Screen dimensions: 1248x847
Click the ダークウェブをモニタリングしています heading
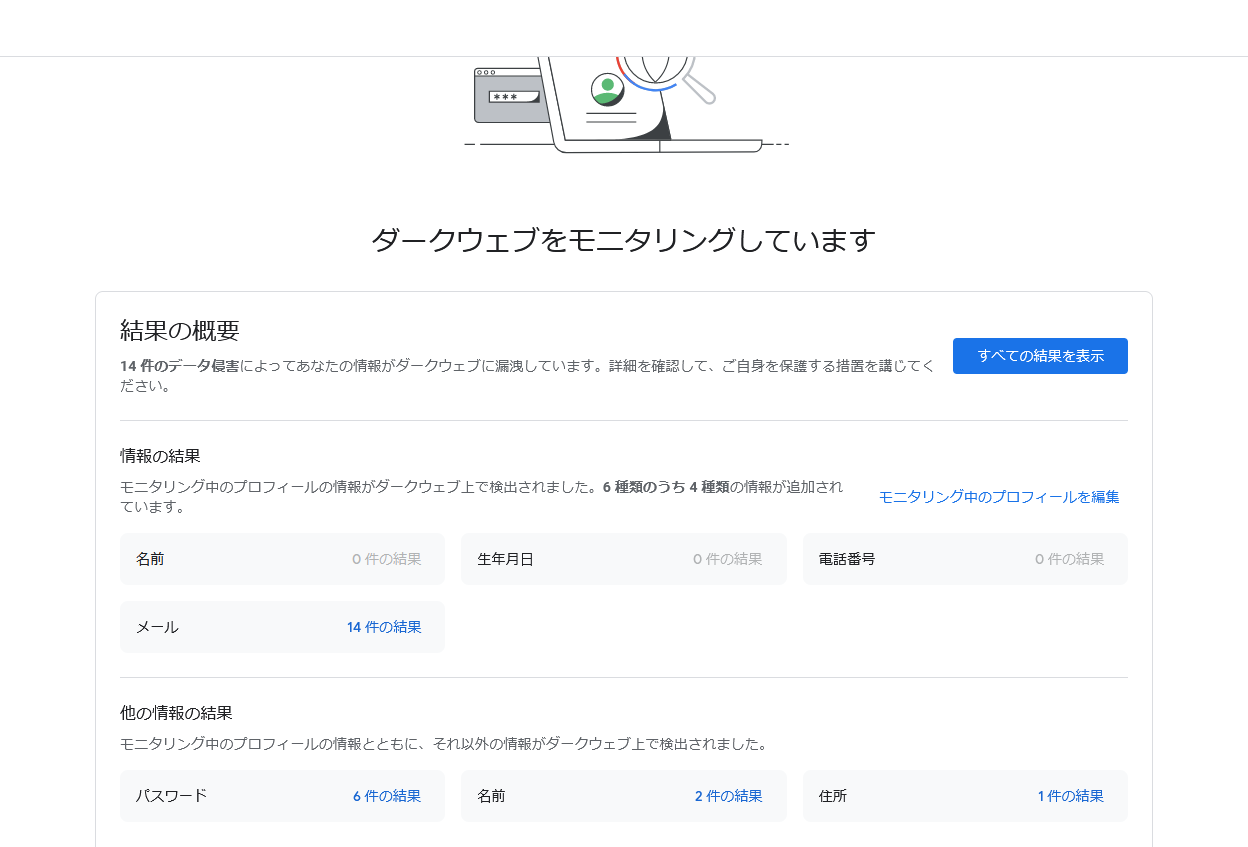coord(624,238)
